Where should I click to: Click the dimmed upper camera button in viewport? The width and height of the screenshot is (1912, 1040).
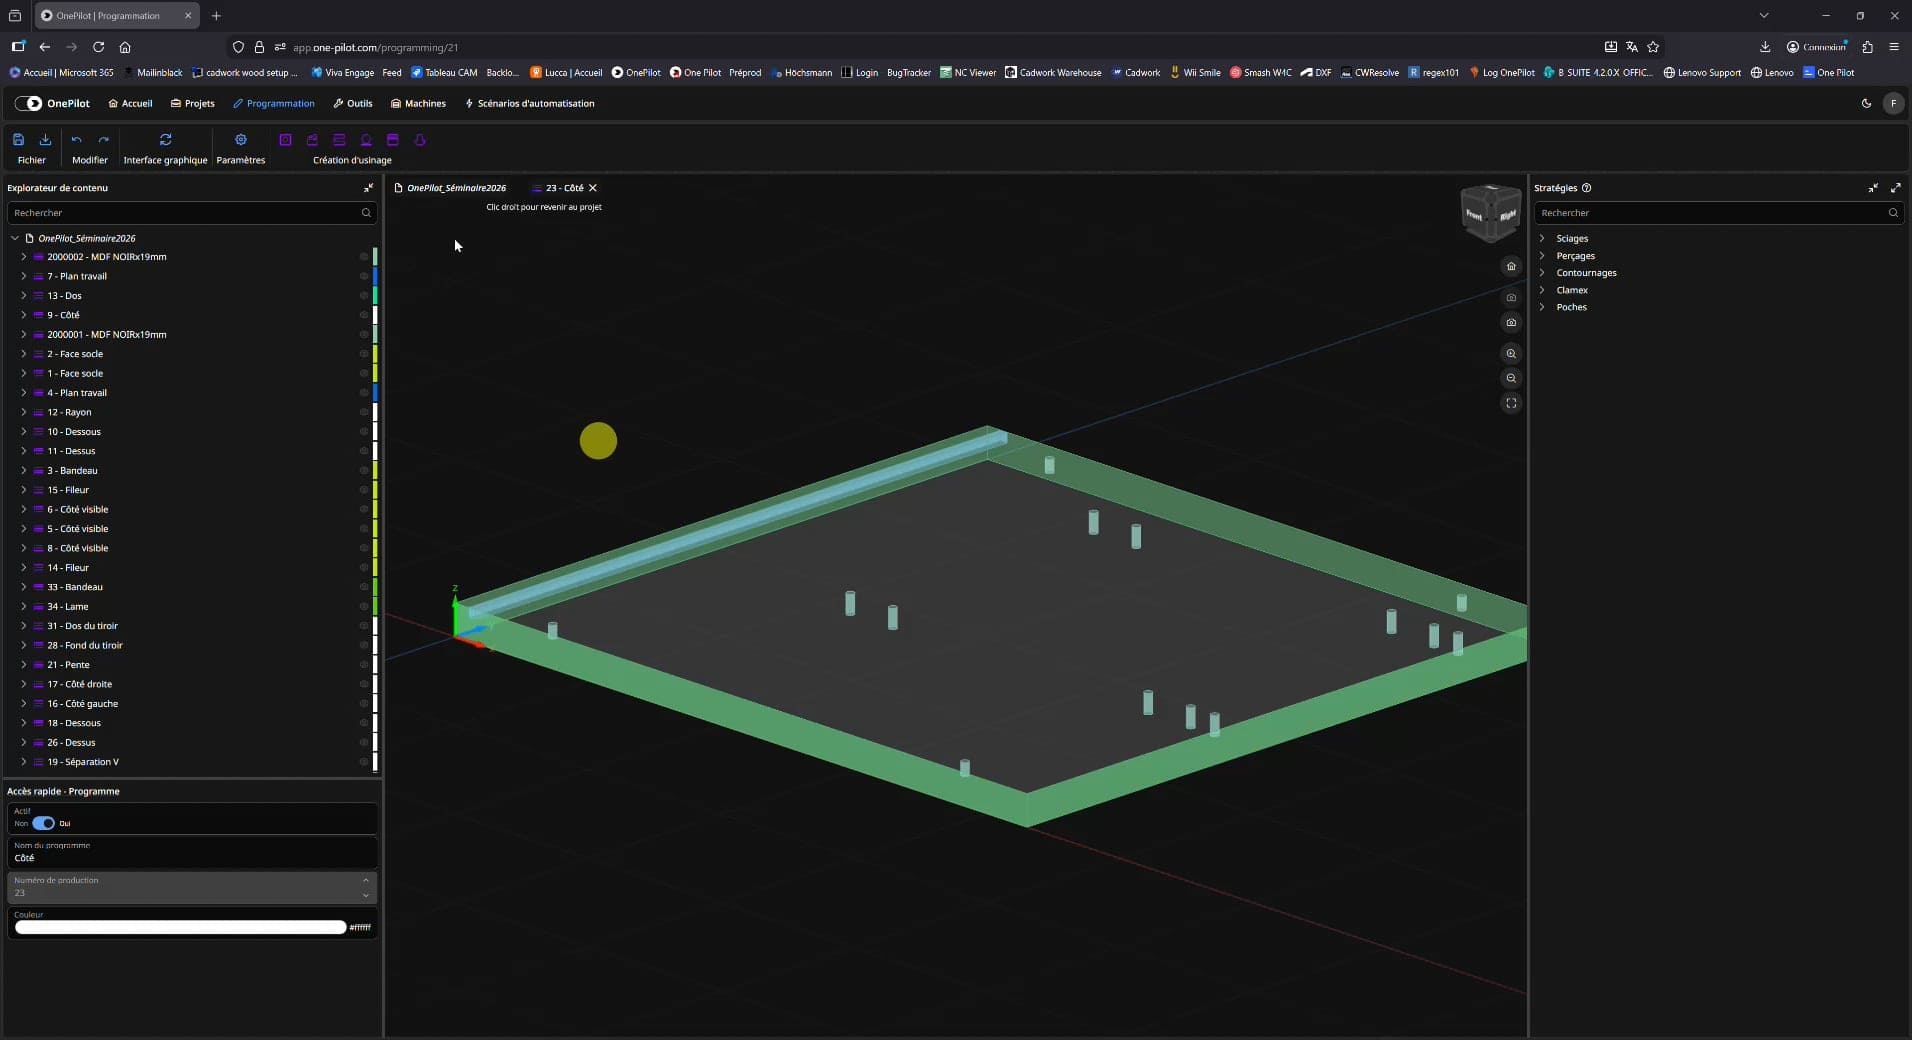[1511, 297]
